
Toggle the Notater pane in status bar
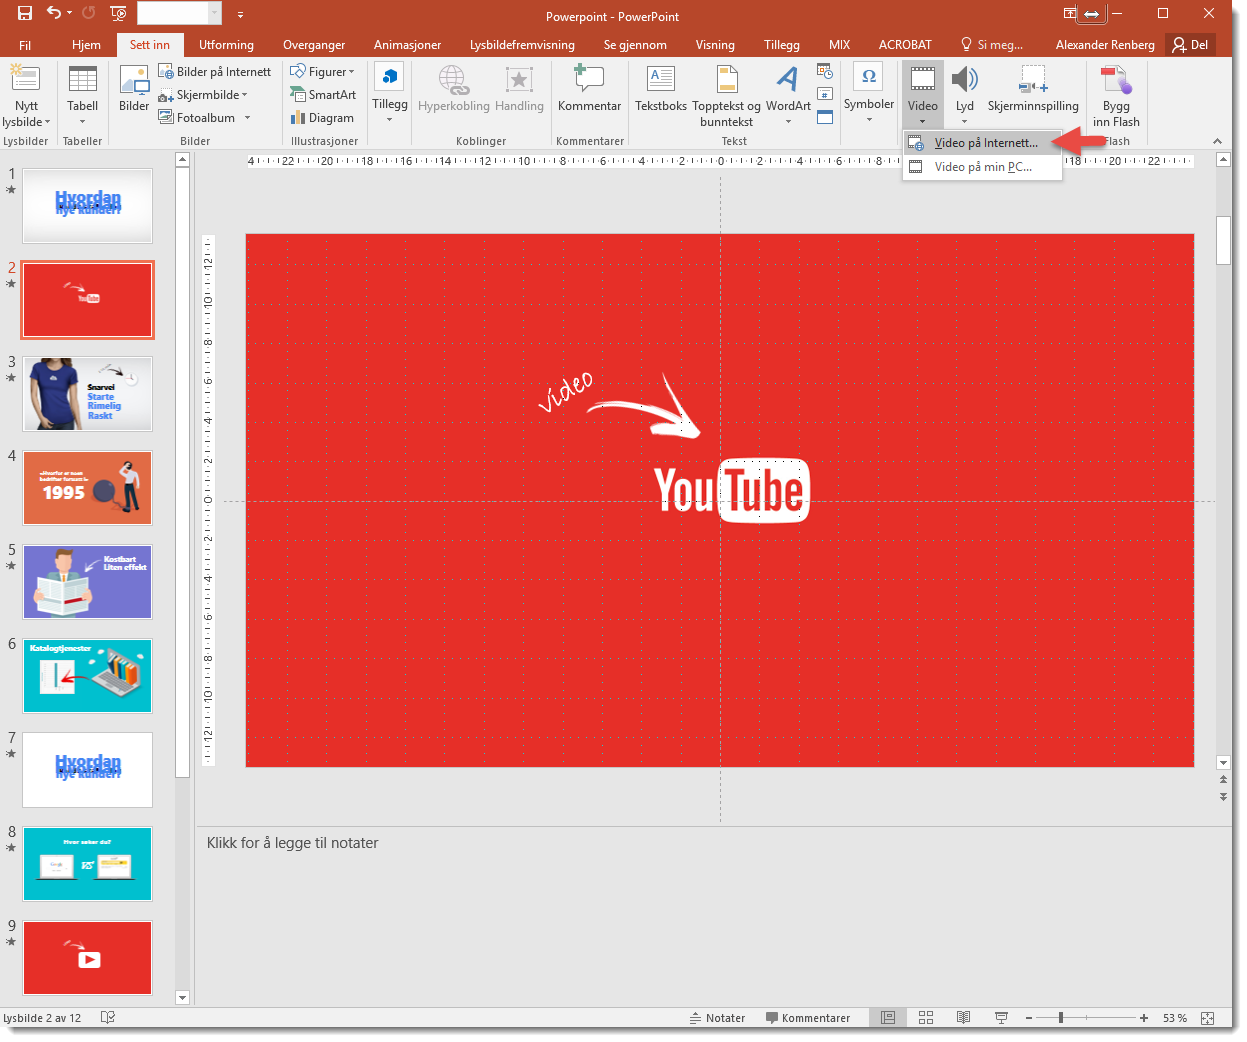point(717,1018)
